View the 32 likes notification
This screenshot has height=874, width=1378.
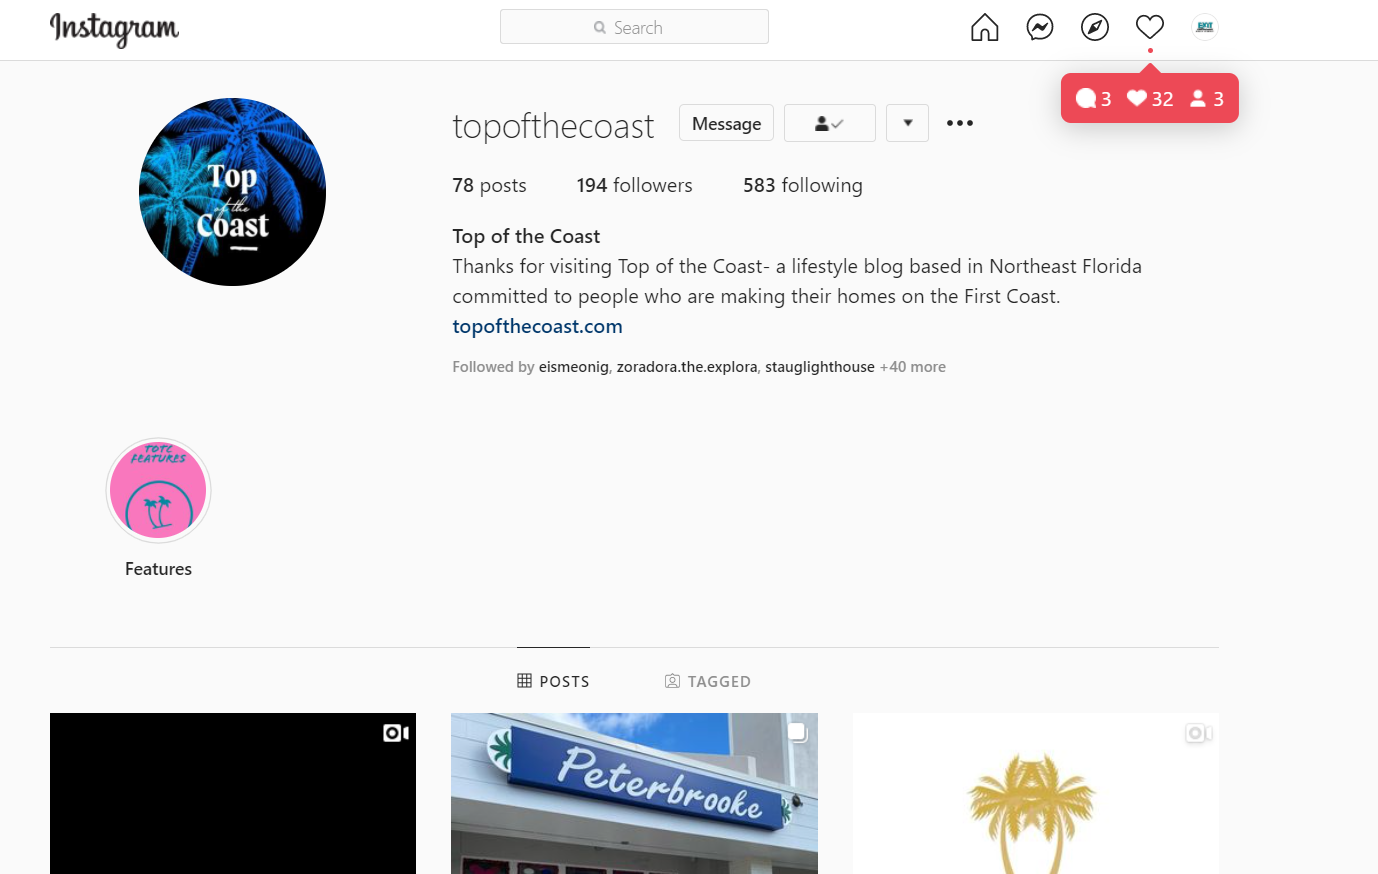[1150, 98]
